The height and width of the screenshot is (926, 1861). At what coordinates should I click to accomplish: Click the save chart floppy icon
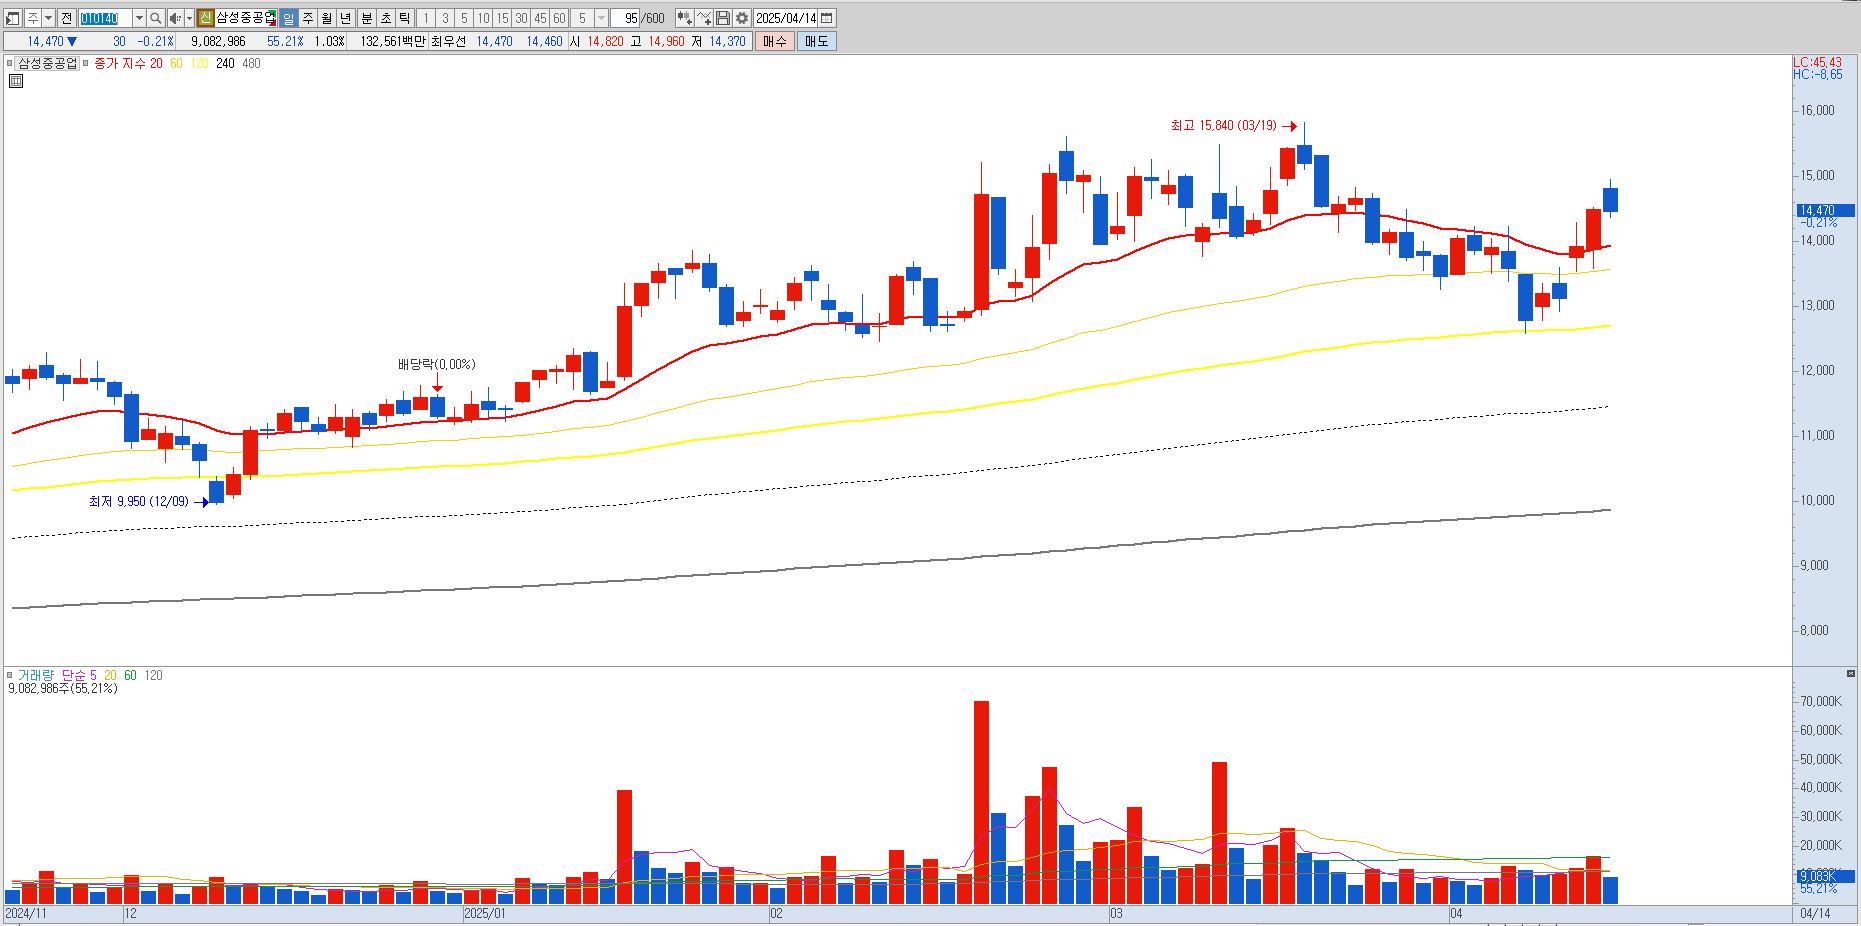723,18
